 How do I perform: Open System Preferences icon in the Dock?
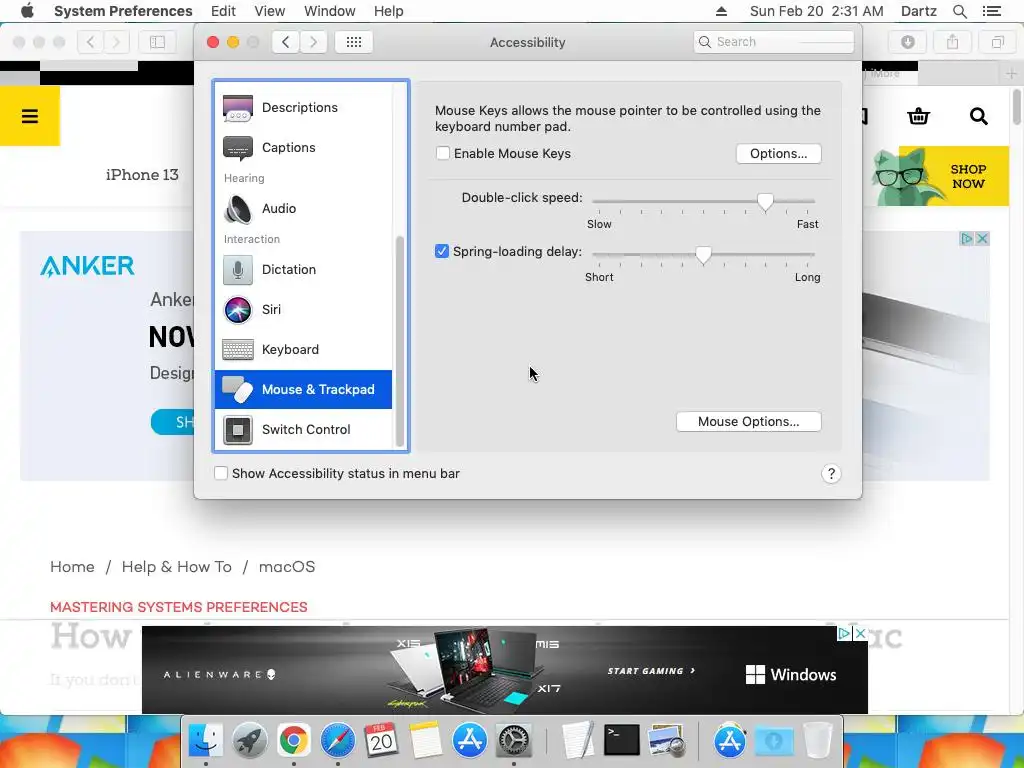tap(513, 740)
